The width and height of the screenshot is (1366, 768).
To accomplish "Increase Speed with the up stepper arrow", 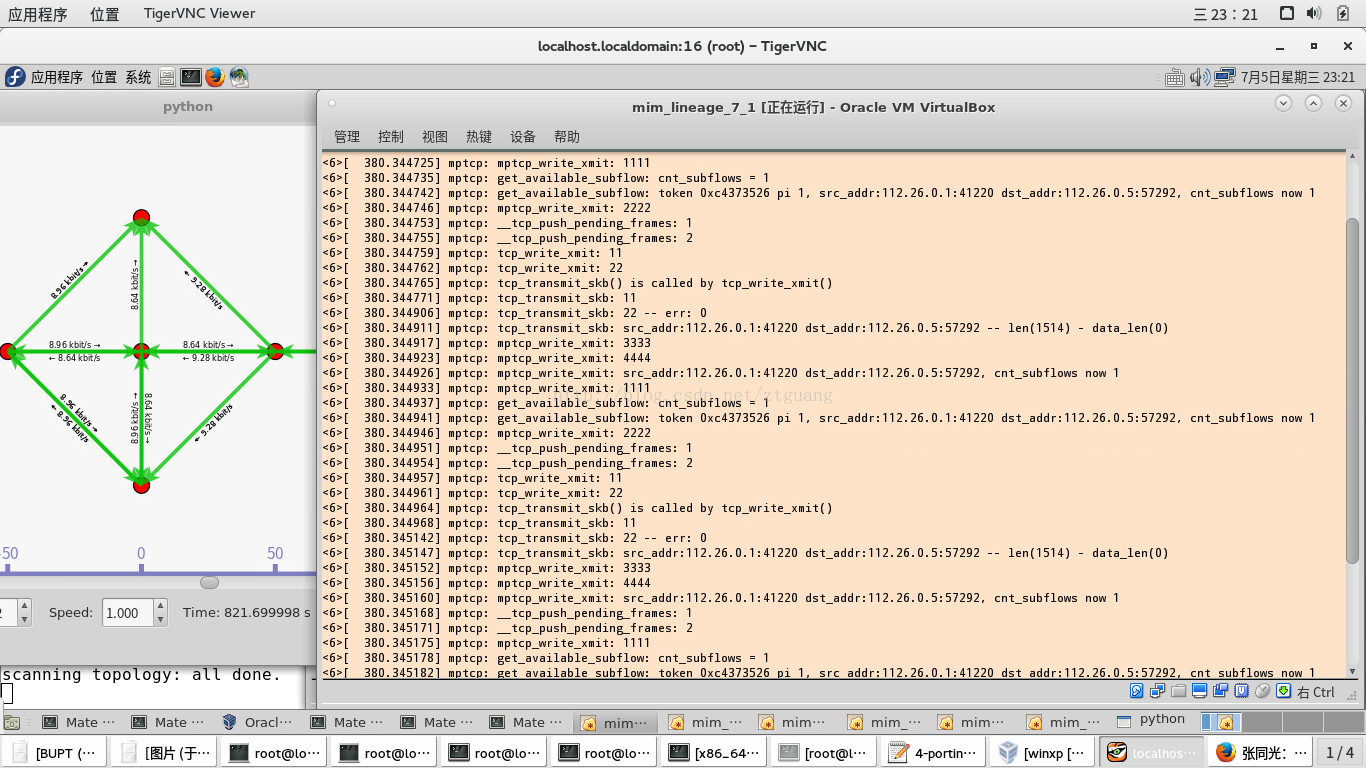I will [160, 606].
